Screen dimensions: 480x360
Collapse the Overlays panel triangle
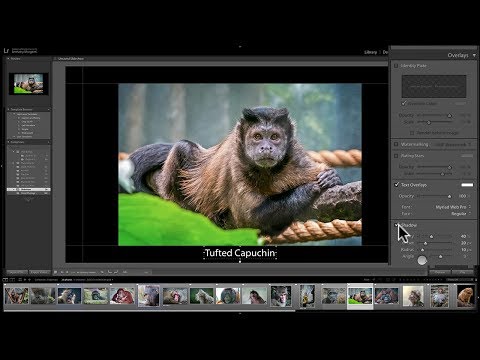click(x=474, y=55)
